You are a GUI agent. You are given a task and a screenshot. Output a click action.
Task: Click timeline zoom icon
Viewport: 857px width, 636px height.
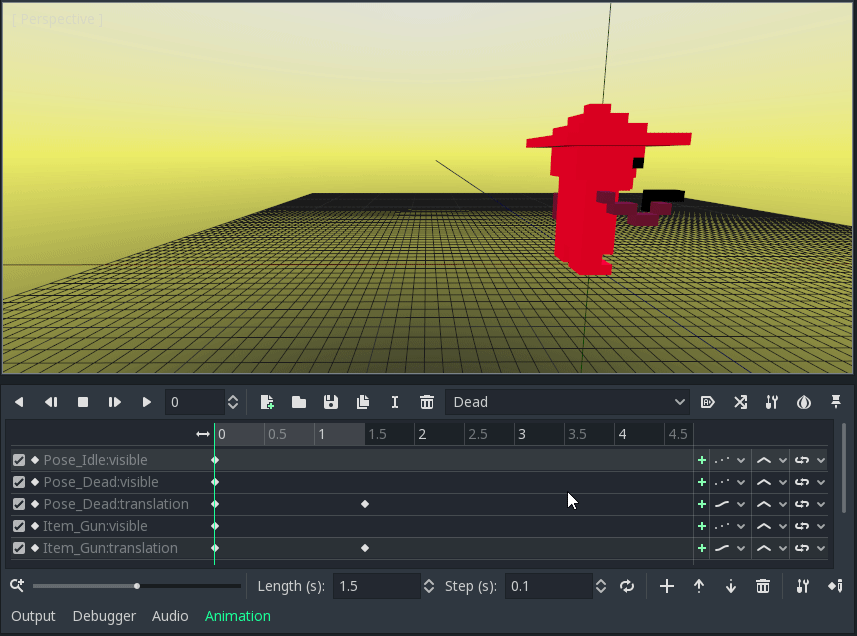click(17, 586)
